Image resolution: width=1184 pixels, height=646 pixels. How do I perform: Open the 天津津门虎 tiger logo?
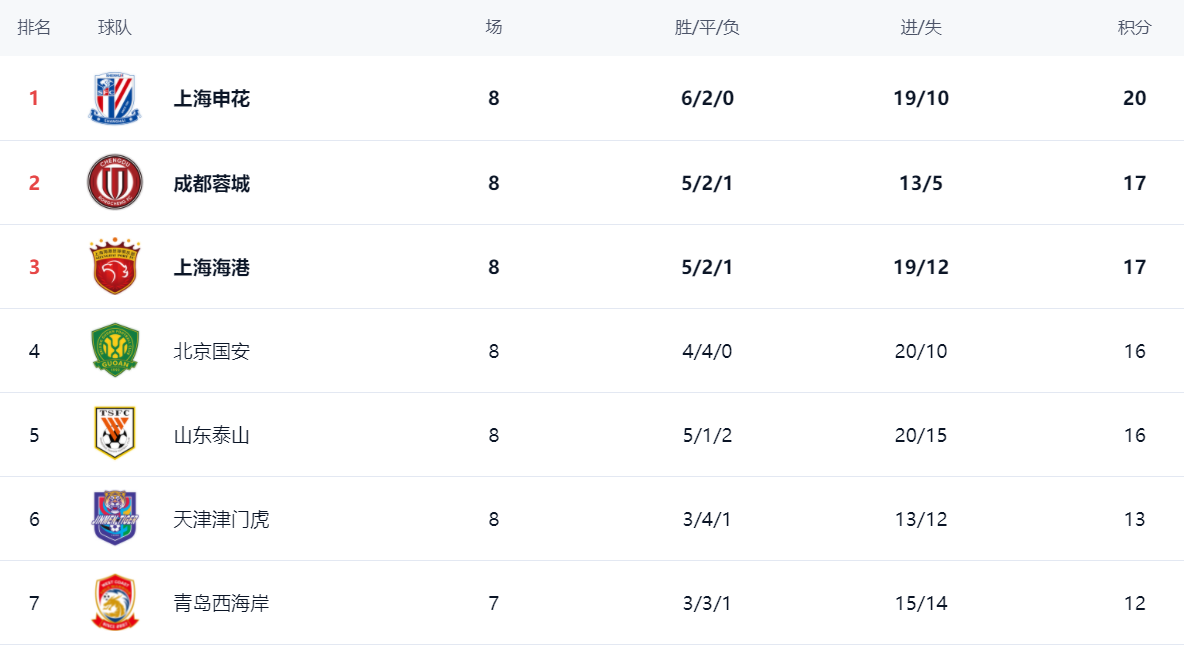click(x=115, y=518)
